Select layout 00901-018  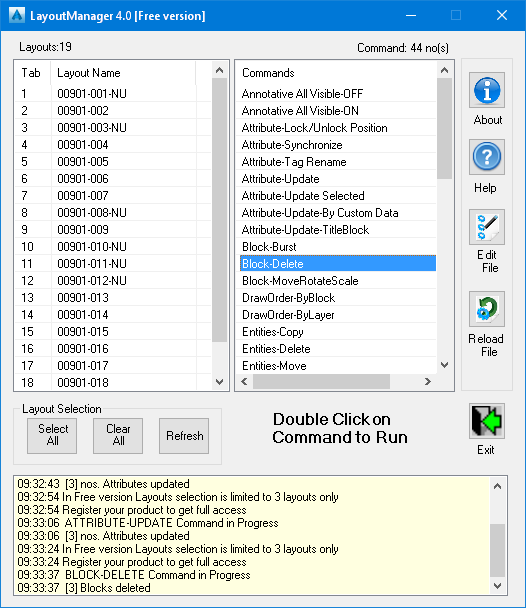(x=113, y=383)
